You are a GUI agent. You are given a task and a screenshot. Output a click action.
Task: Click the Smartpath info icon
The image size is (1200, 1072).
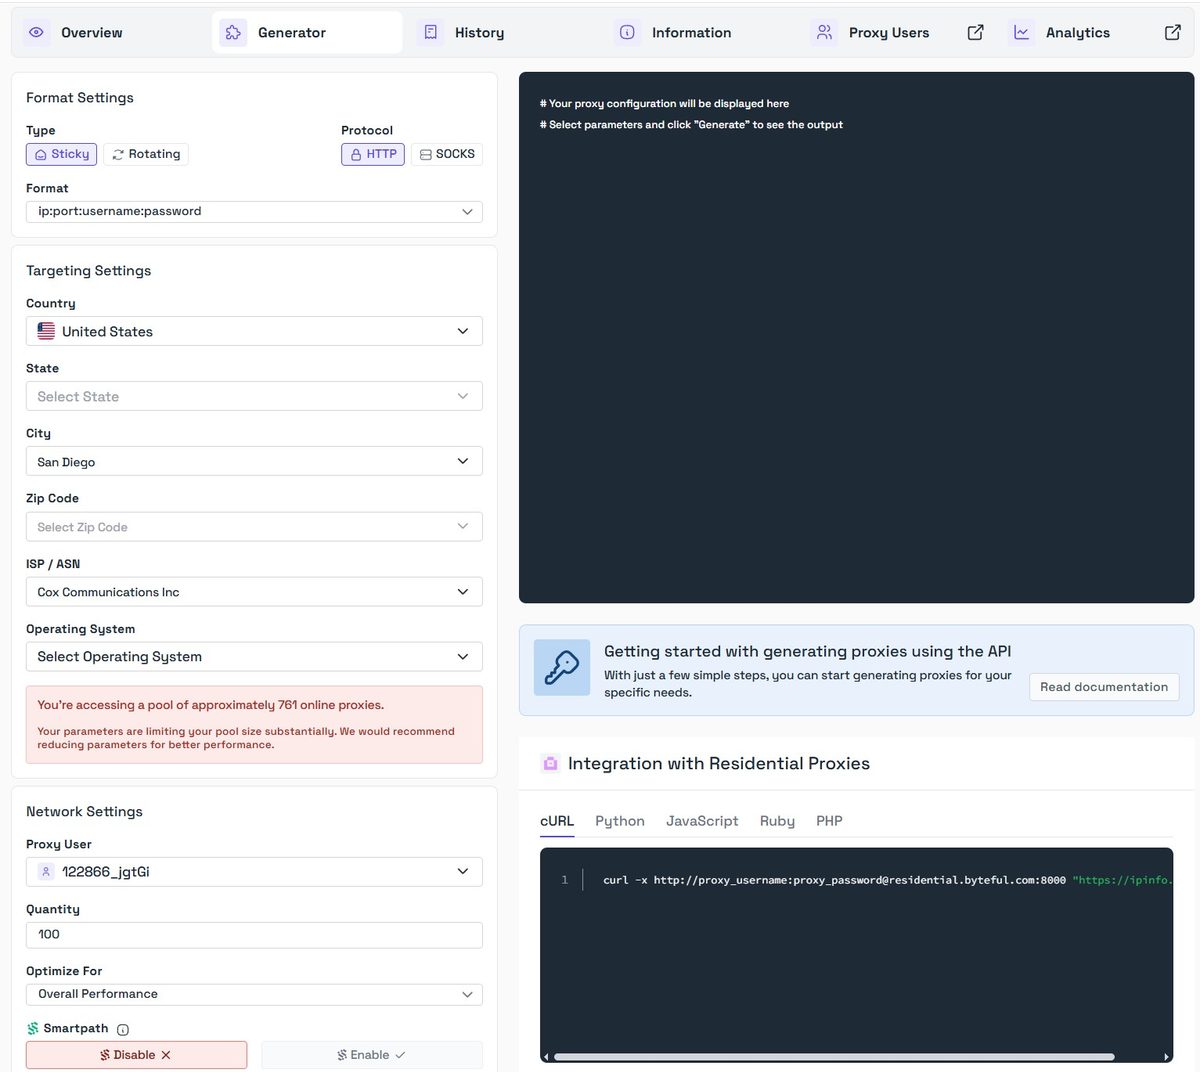123,1029
